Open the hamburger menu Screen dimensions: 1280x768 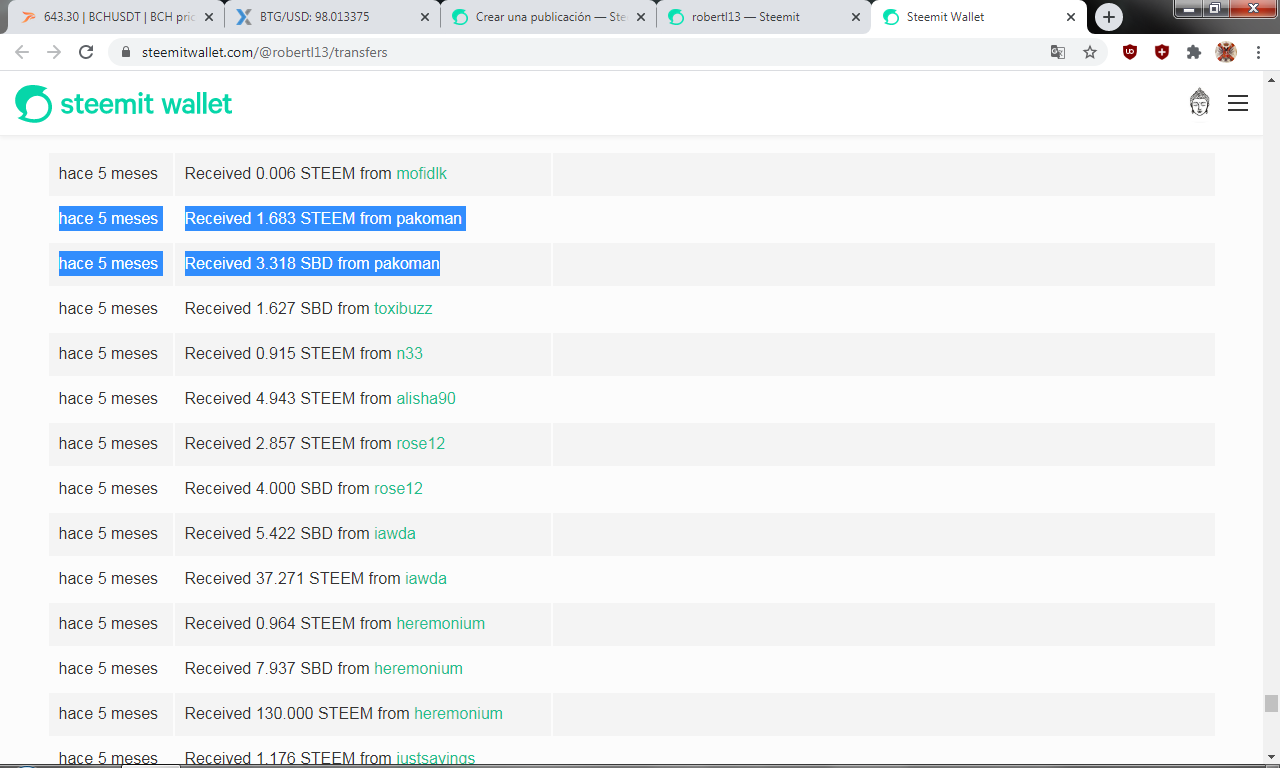1238,103
